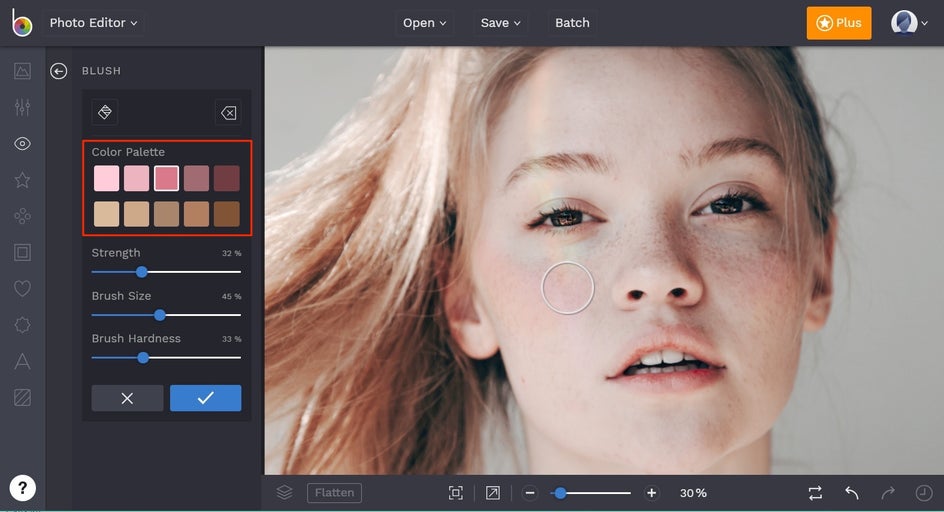Zoom in with the plus button
Viewport: 944px width, 512px height.
[651, 493]
